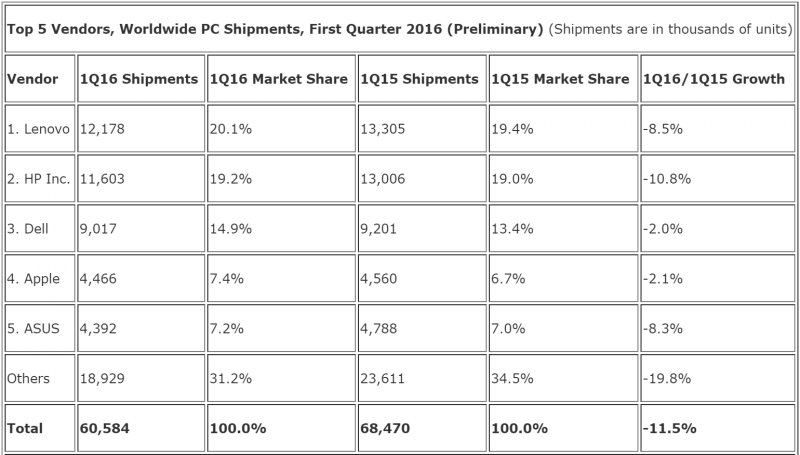Select Dell's 14.9% market share cell
The image size is (800, 455).
coord(228,229)
